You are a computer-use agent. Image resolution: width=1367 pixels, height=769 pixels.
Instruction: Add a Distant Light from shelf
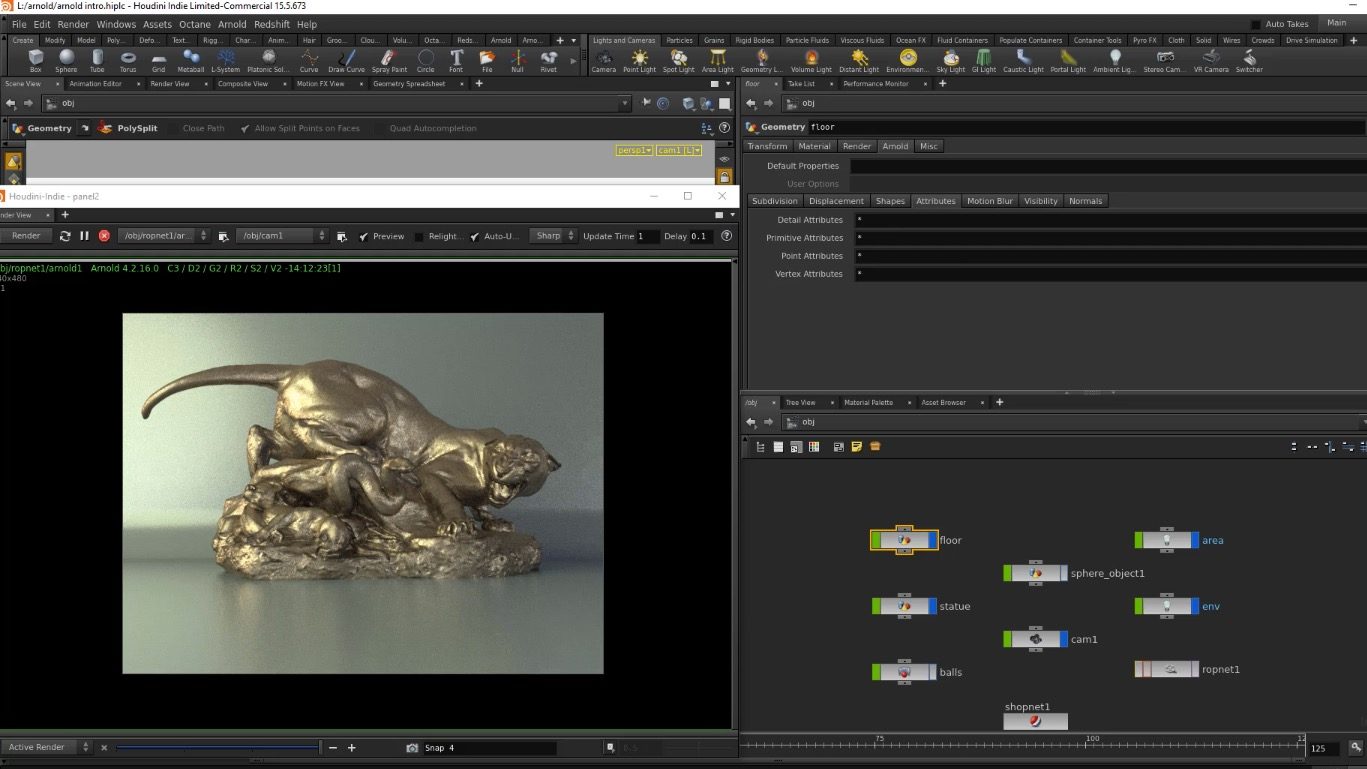pyautogui.click(x=859, y=61)
